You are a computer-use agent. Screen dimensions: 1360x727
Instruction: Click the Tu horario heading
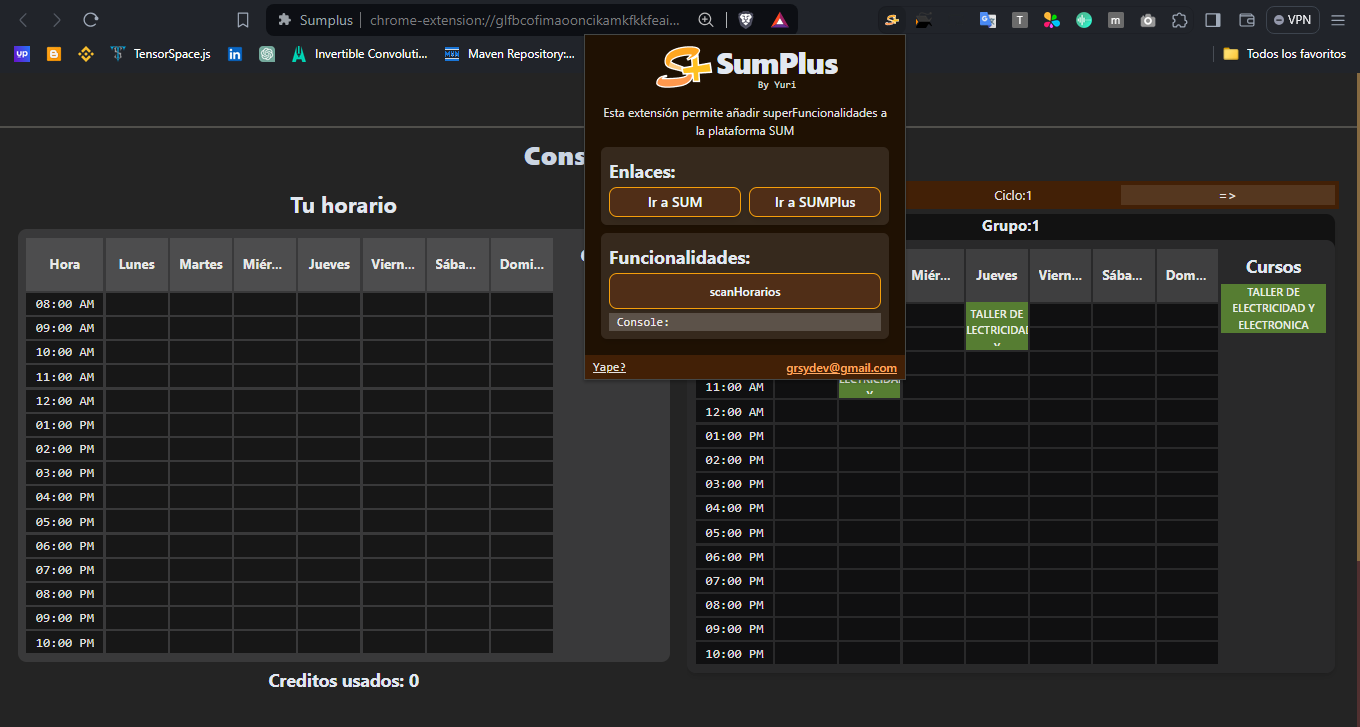(x=343, y=205)
